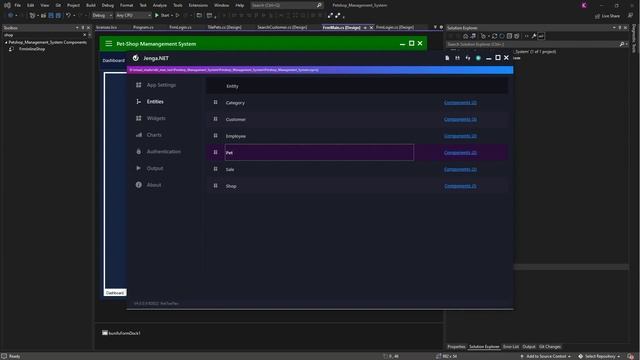This screenshot has height=360, width=640.
Task: Open Components link for Employee entity
Action: click(460, 136)
